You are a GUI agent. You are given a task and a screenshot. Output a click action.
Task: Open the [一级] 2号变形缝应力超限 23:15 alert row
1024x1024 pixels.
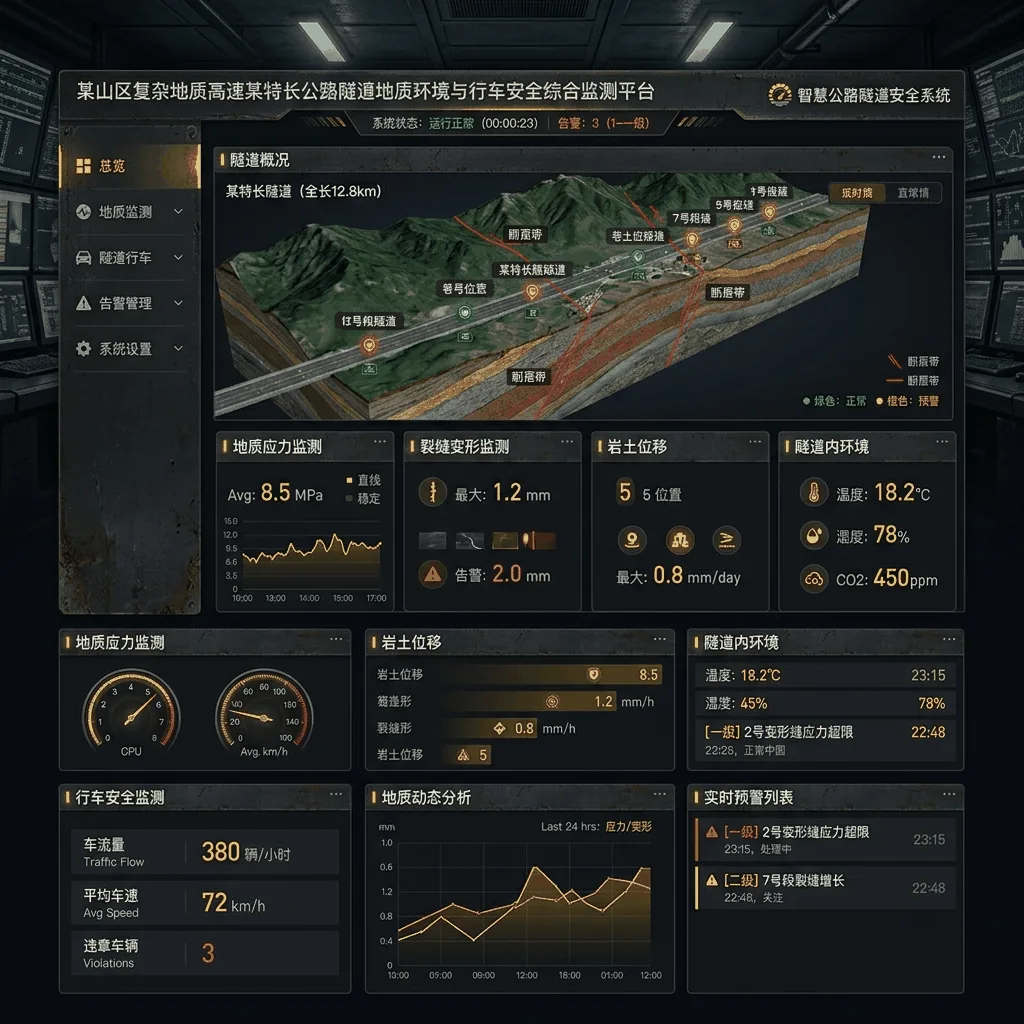pyautogui.click(x=825, y=840)
